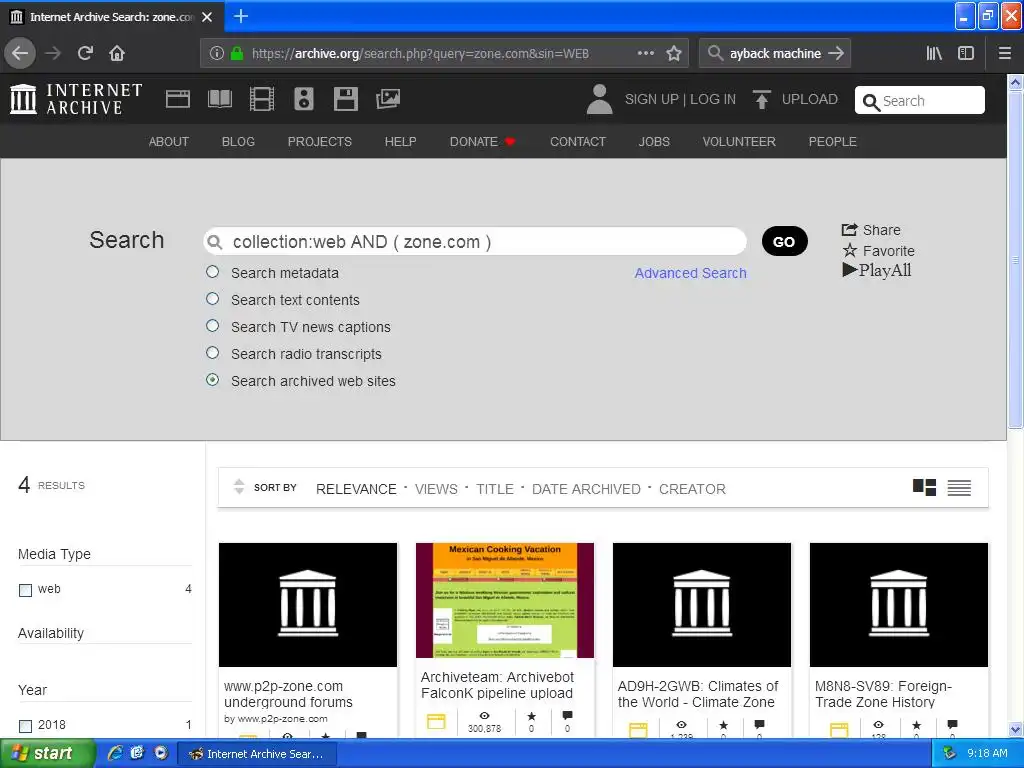Check the web media type filter
Screen dimensions: 1024x768
(25, 590)
